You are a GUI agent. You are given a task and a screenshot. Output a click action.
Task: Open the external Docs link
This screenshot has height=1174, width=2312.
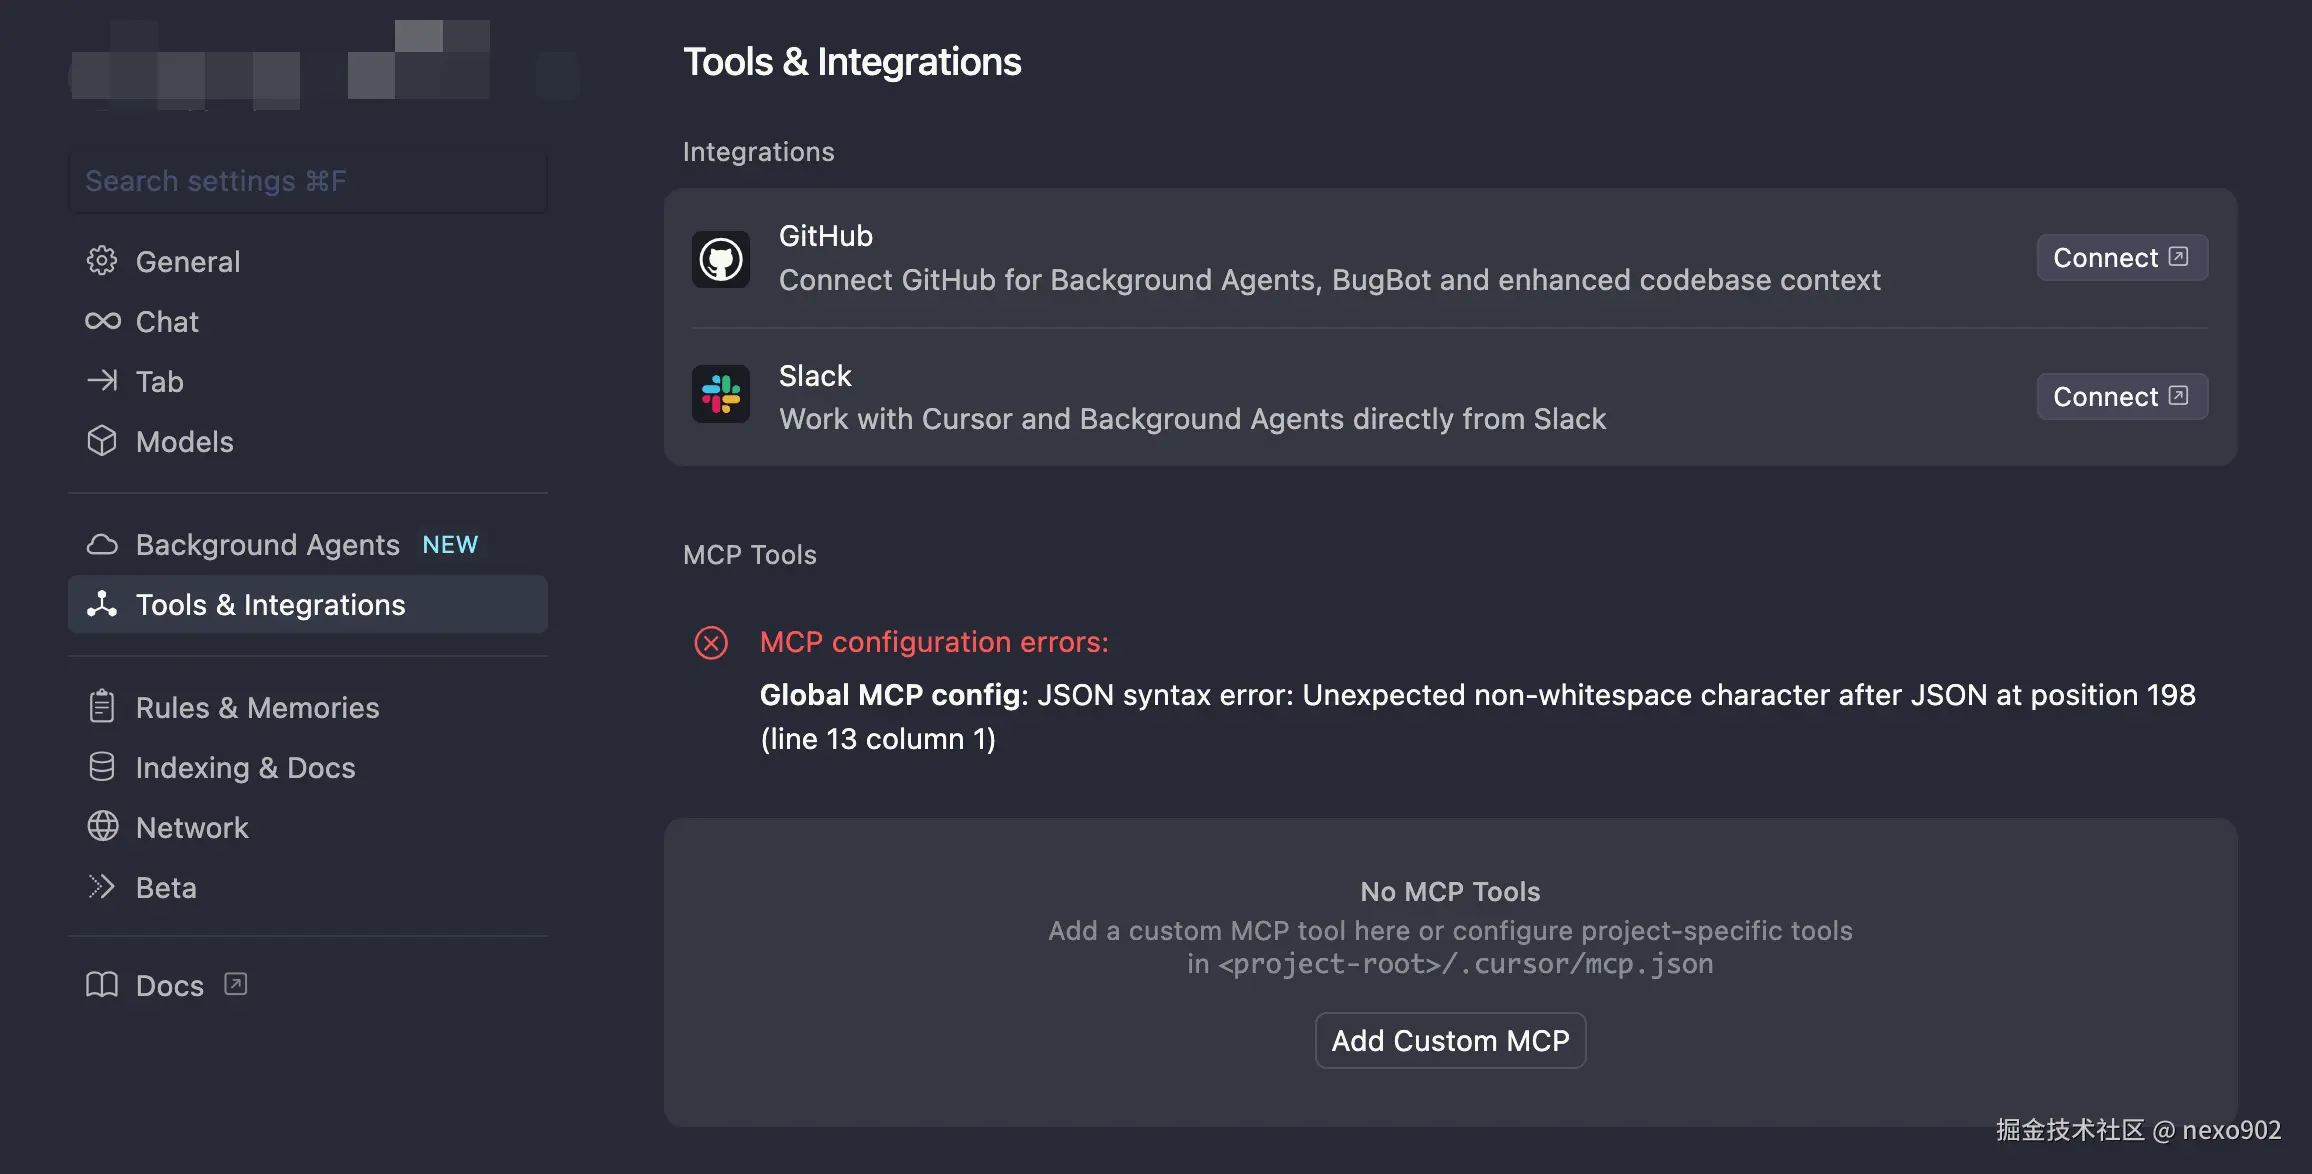[x=170, y=986]
